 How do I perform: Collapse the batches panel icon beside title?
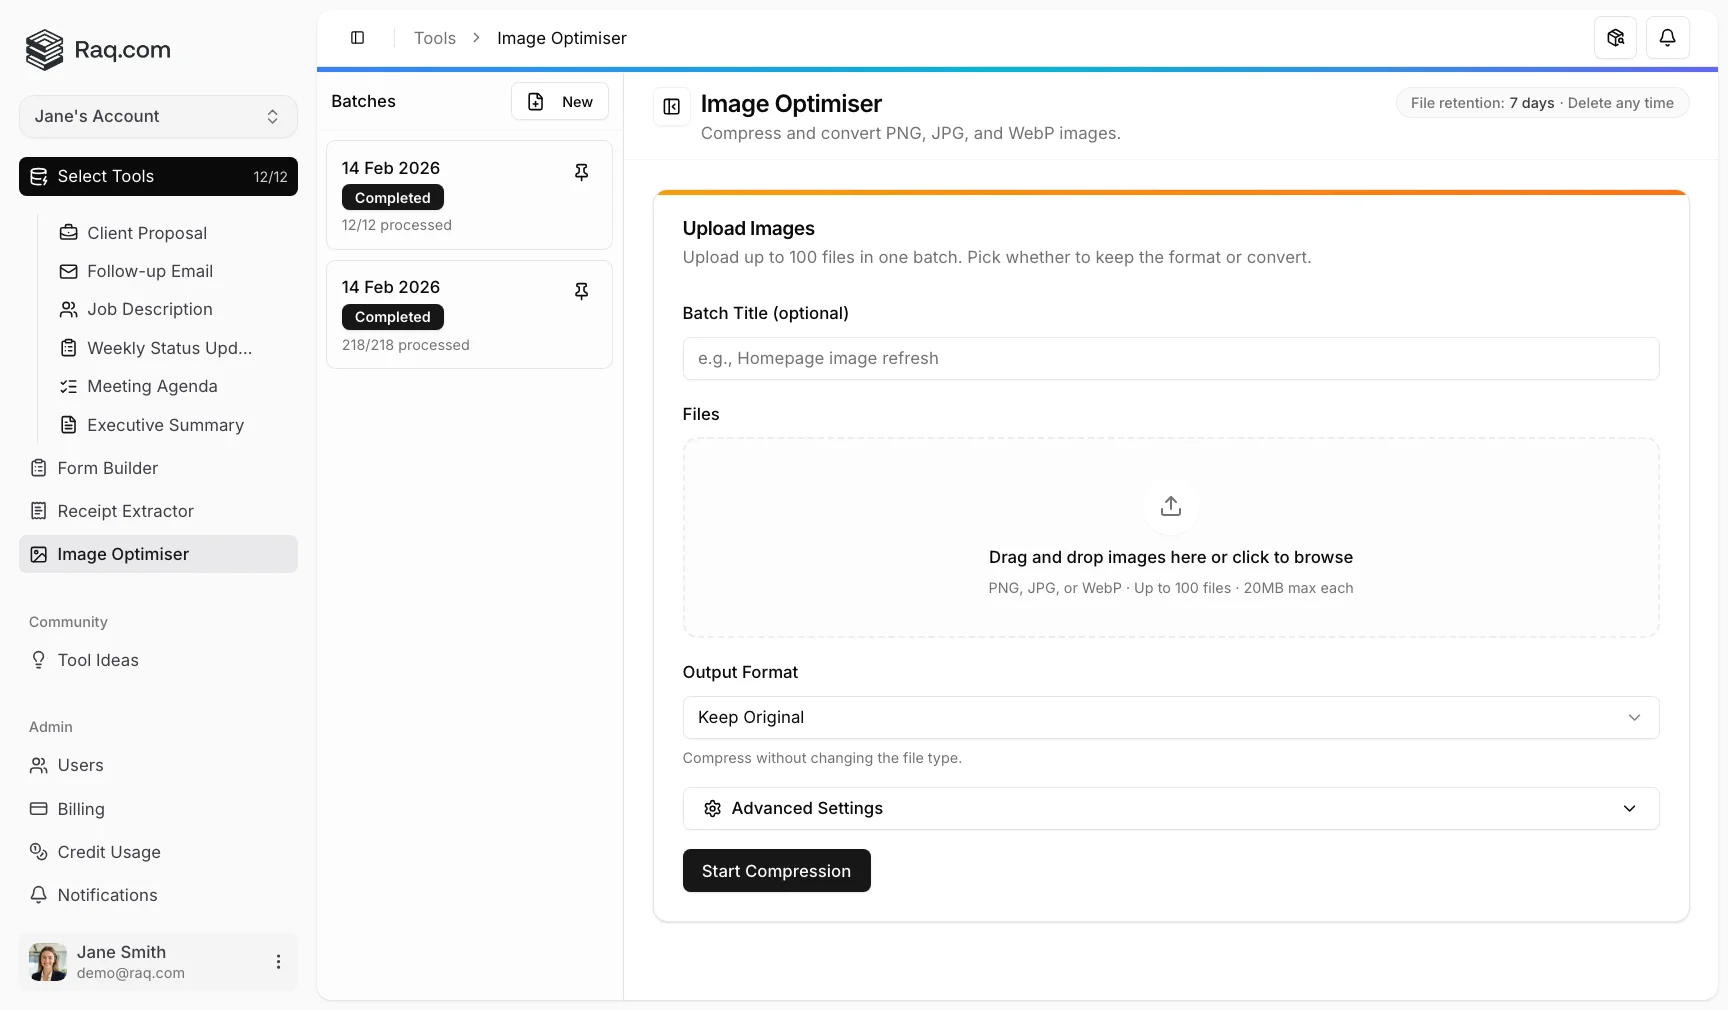point(672,106)
